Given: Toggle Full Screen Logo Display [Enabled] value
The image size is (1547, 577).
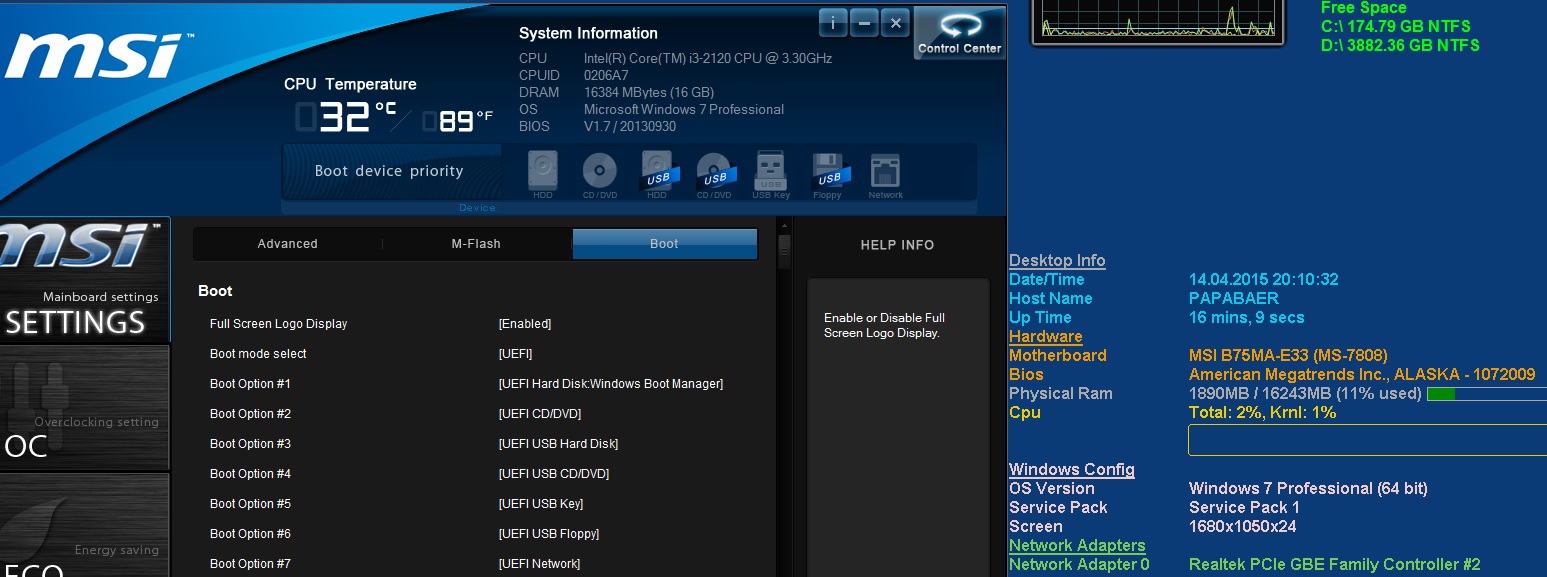Looking at the screenshot, I should tap(524, 324).
